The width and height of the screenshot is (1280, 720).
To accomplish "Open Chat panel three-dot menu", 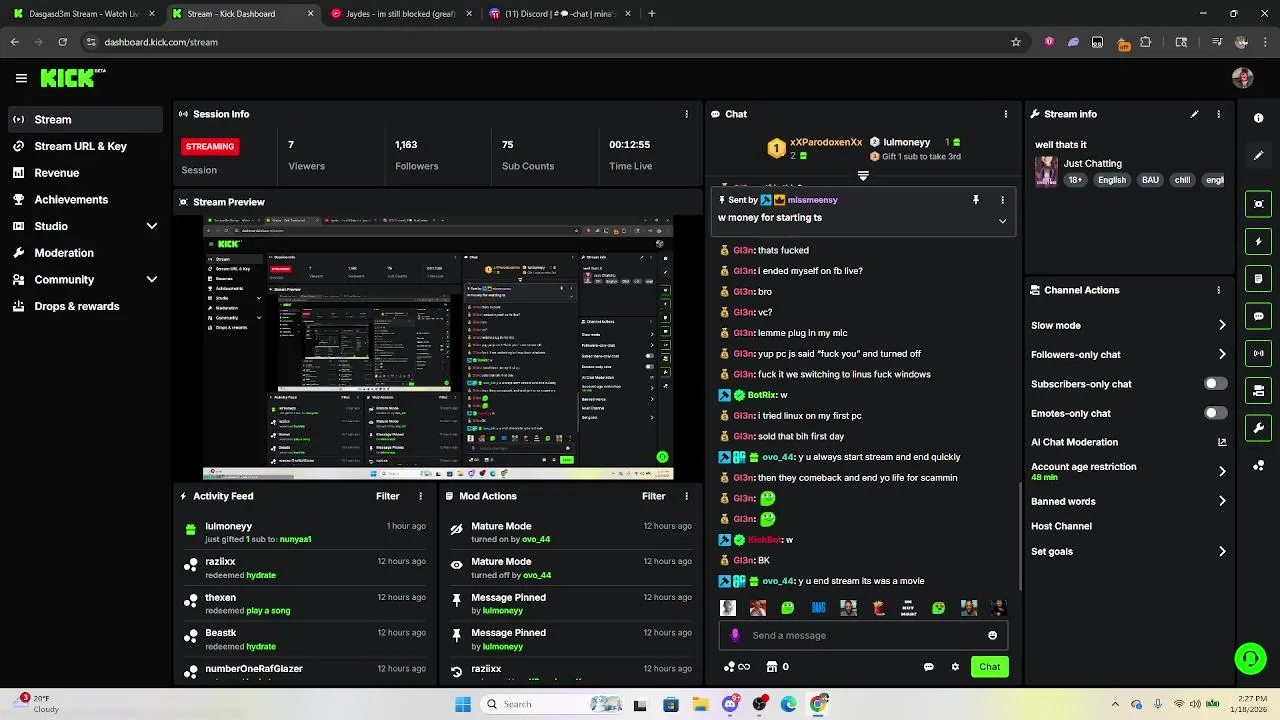I will 1005,114.
